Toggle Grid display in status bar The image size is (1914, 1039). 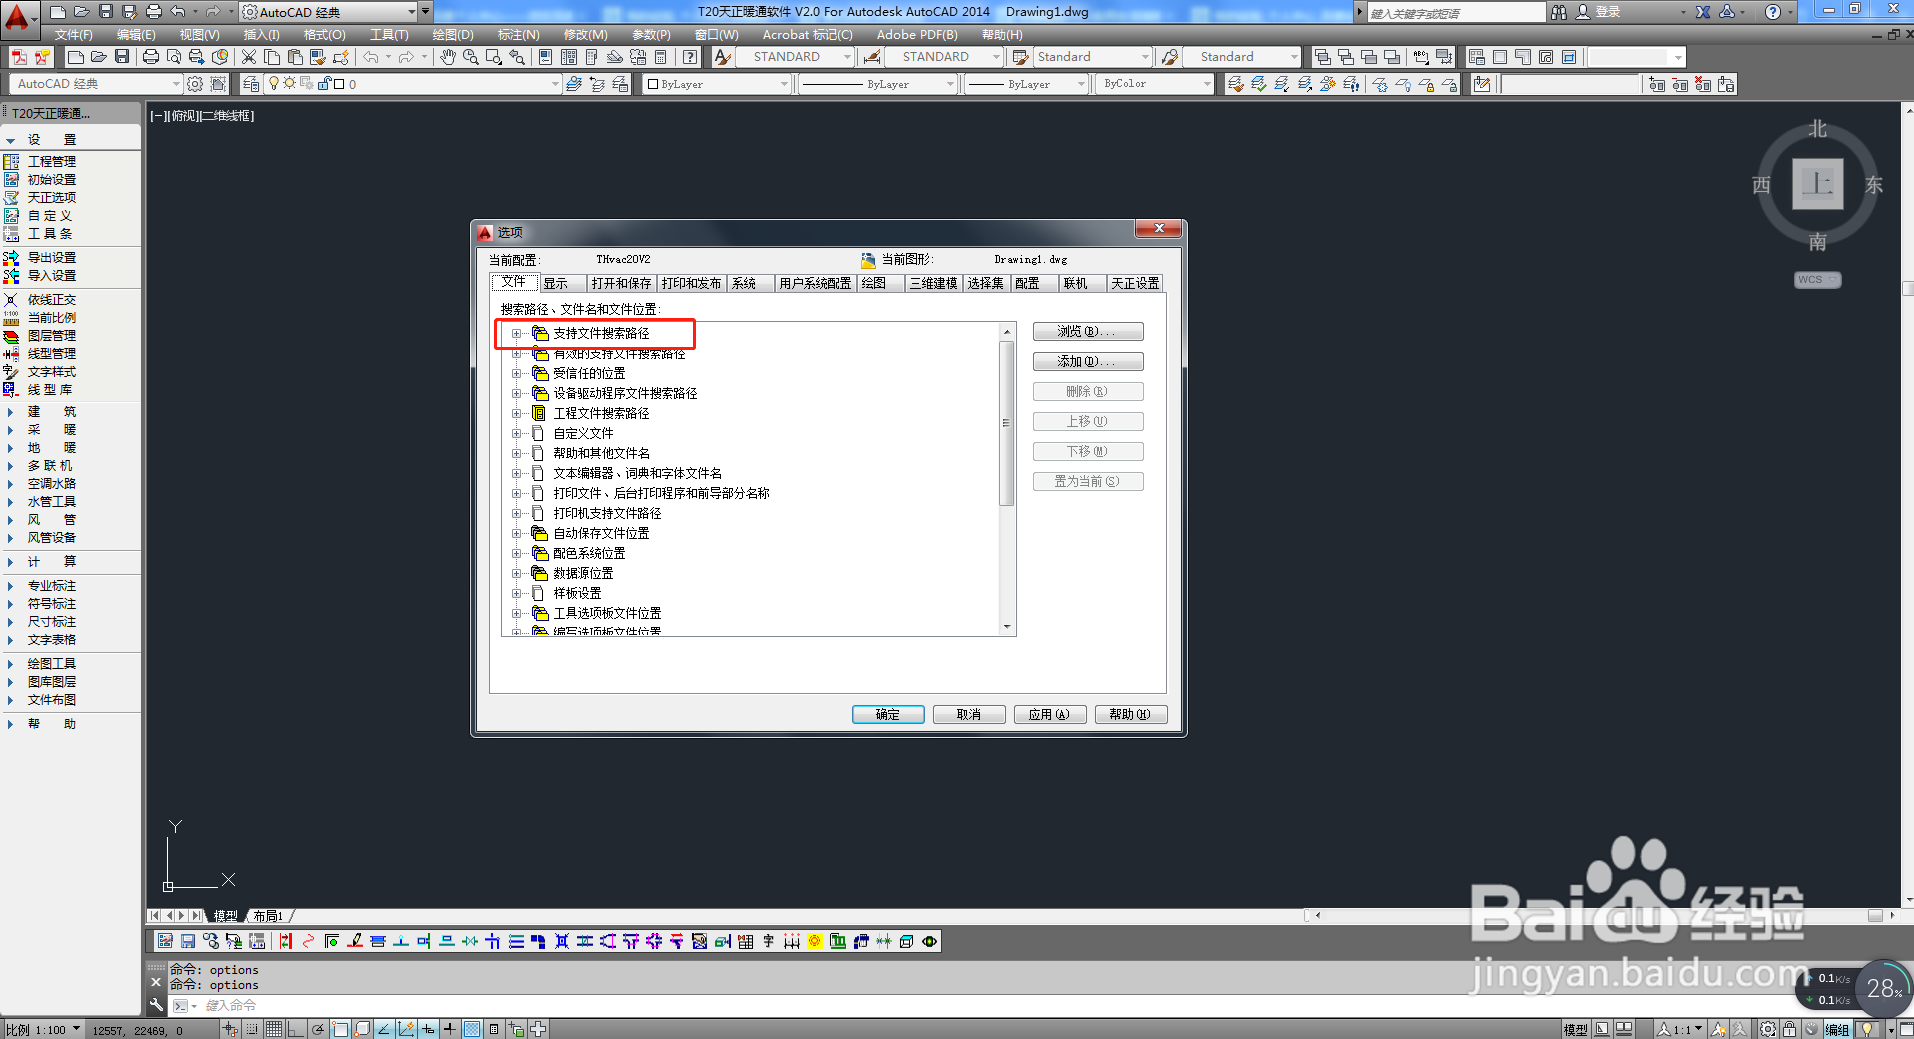click(x=274, y=1029)
